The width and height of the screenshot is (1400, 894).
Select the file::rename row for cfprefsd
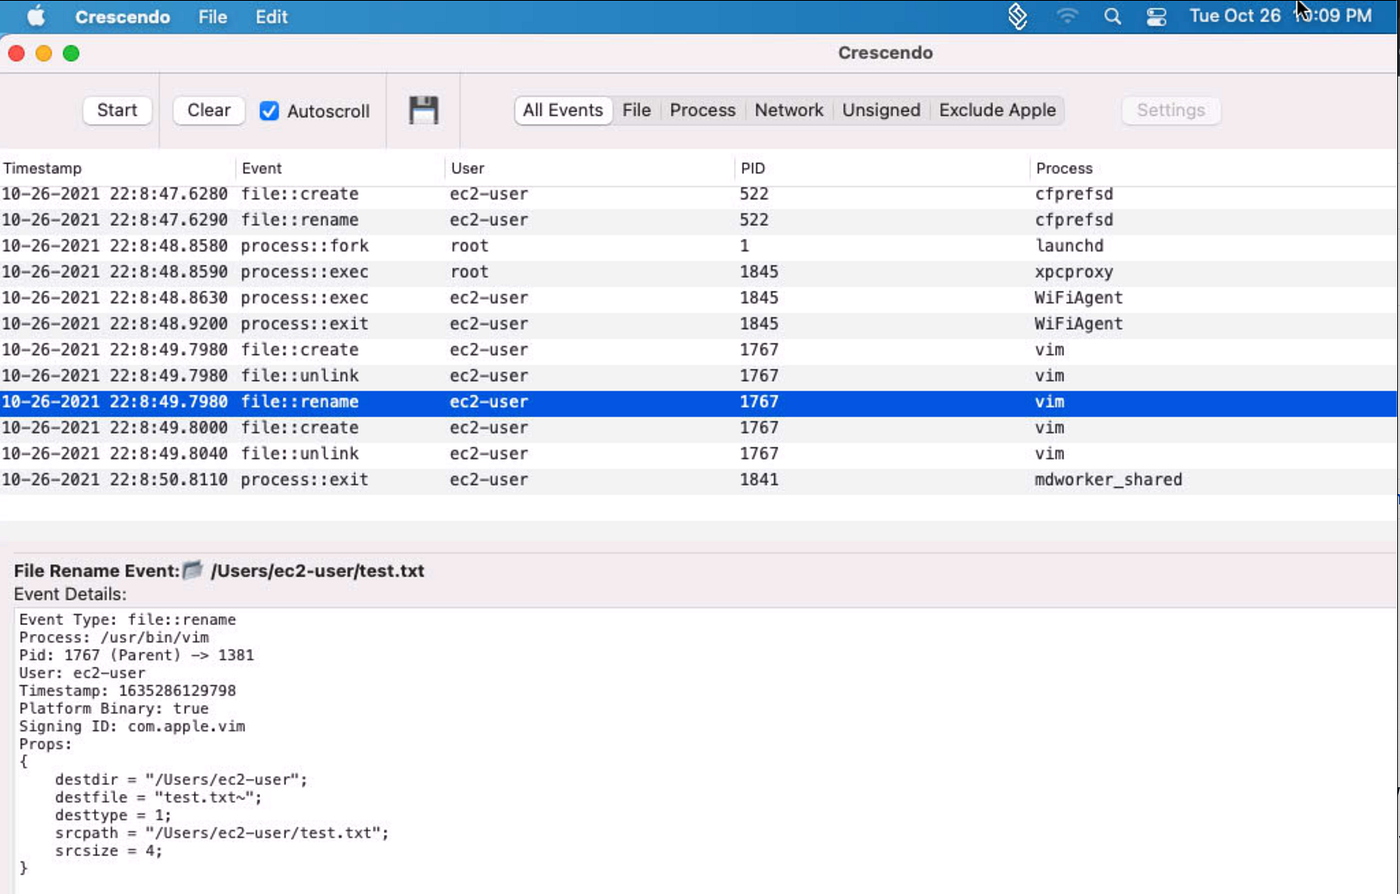[x=700, y=220]
